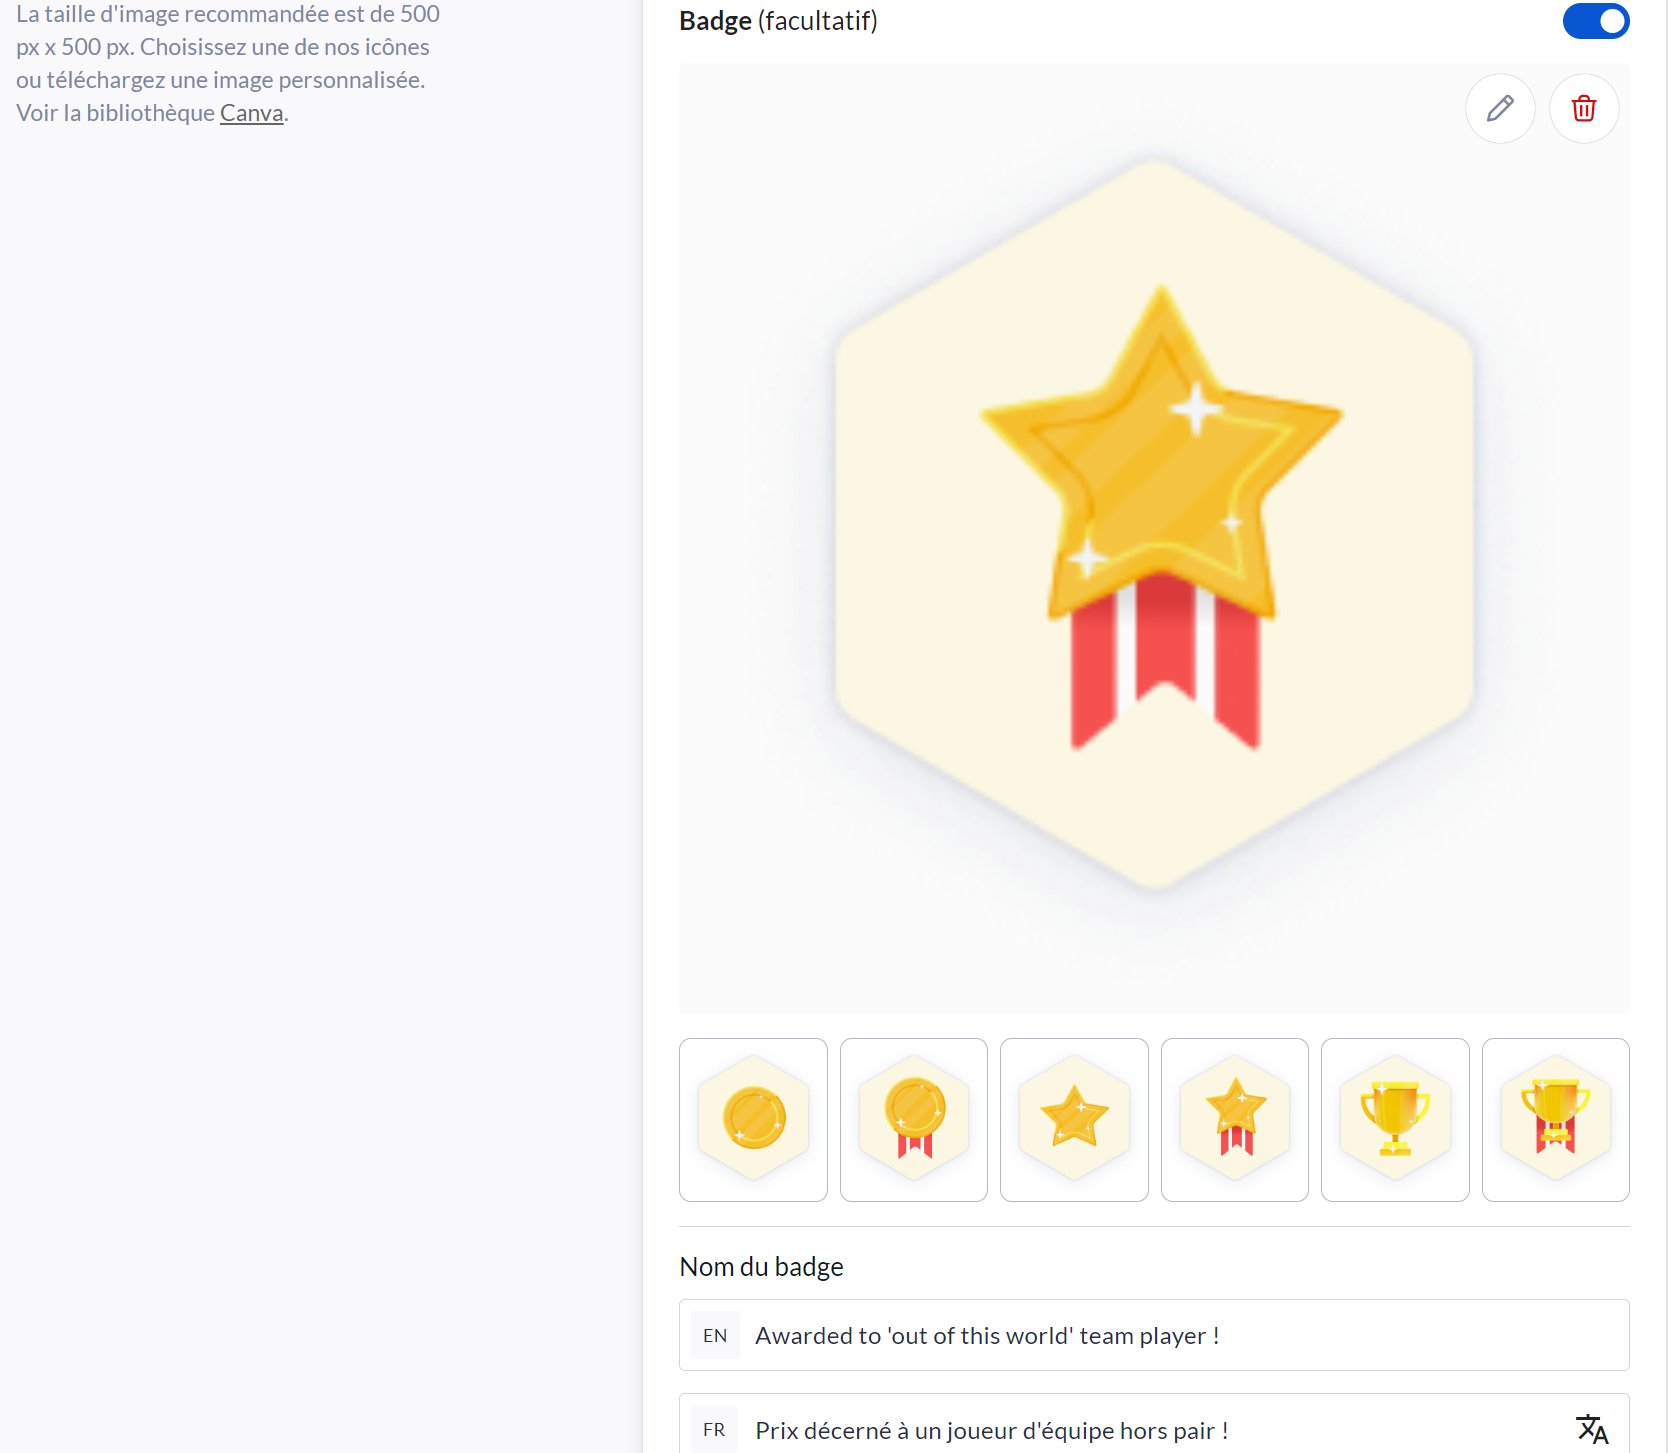Click the EN language tag
Image resolution: width=1668 pixels, height=1453 pixels.
(x=715, y=1335)
